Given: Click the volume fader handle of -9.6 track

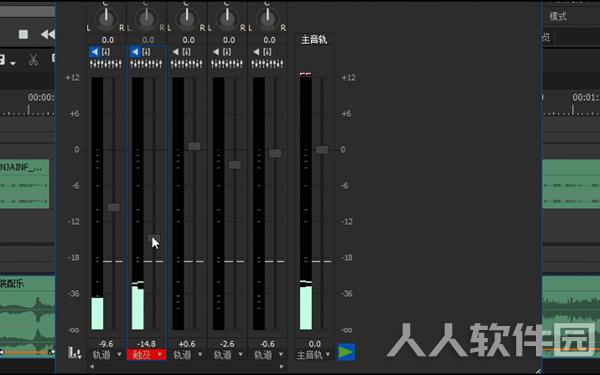Looking at the screenshot, I should [114, 207].
